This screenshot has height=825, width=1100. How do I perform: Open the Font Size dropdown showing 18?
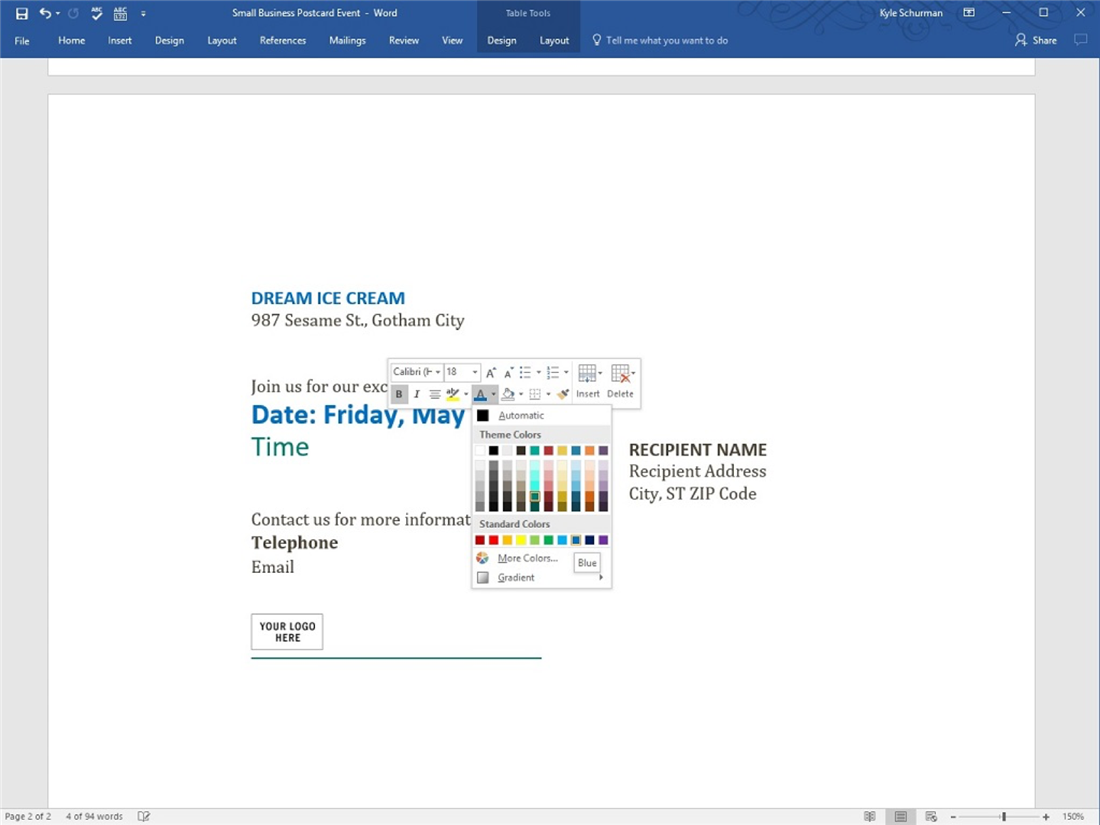coord(473,371)
